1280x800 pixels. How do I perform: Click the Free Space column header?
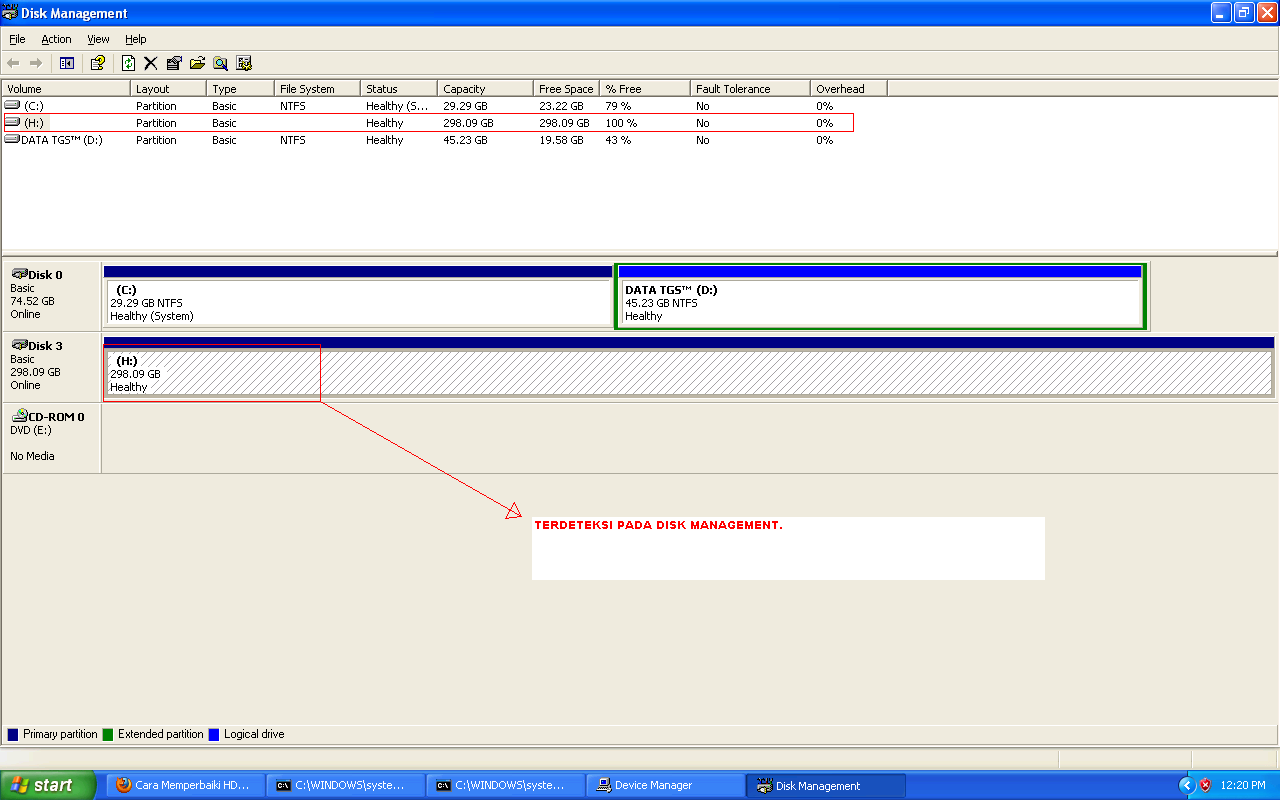point(565,88)
